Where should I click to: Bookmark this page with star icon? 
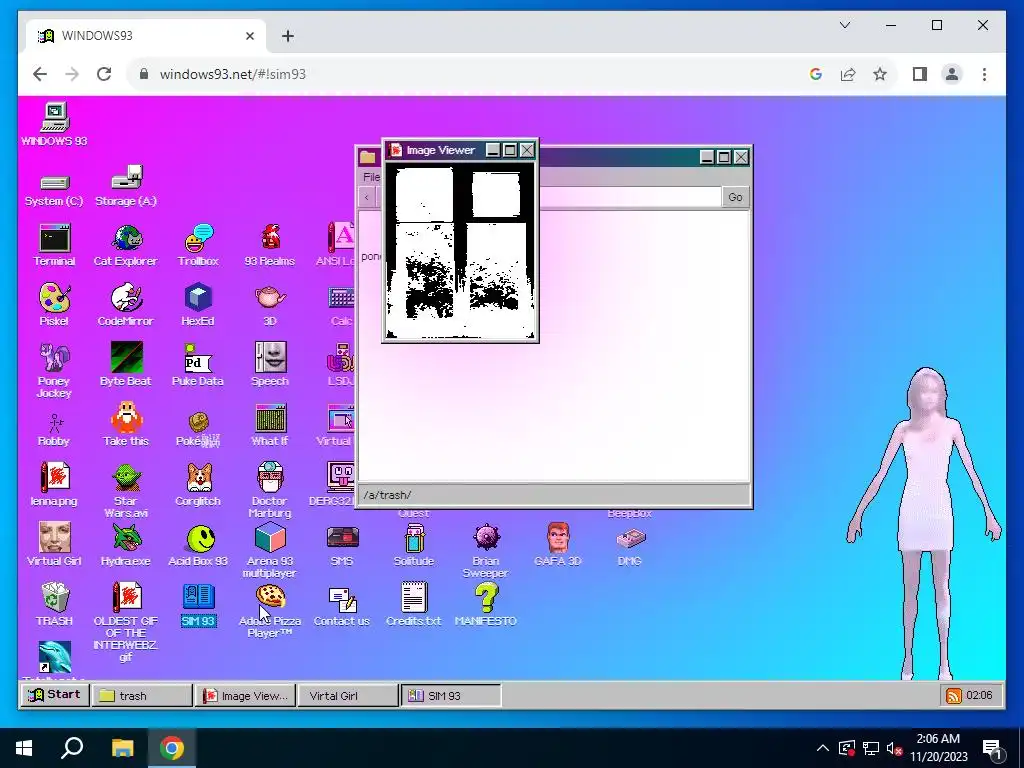880,74
